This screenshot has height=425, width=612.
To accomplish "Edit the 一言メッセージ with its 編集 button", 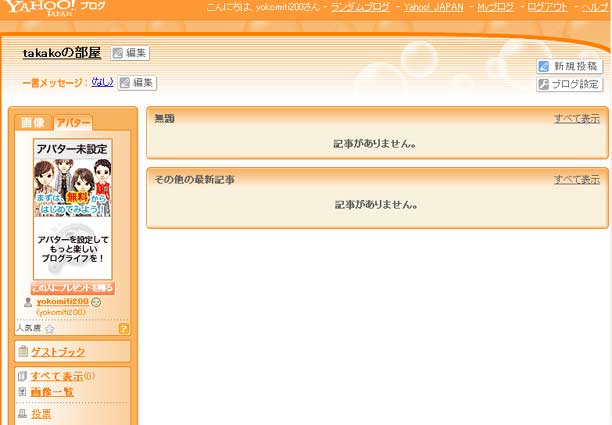I will tap(137, 83).
